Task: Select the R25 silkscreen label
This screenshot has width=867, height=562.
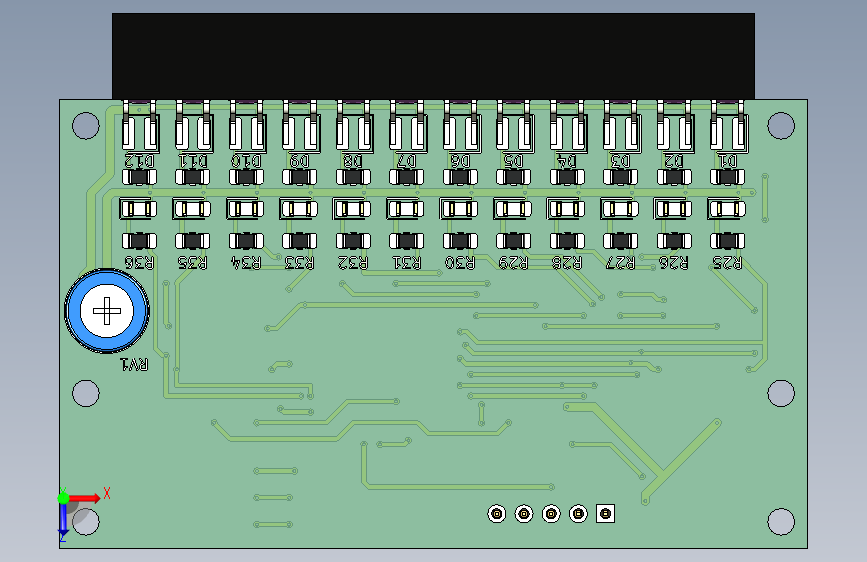Action: pyautogui.click(x=727, y=263)
